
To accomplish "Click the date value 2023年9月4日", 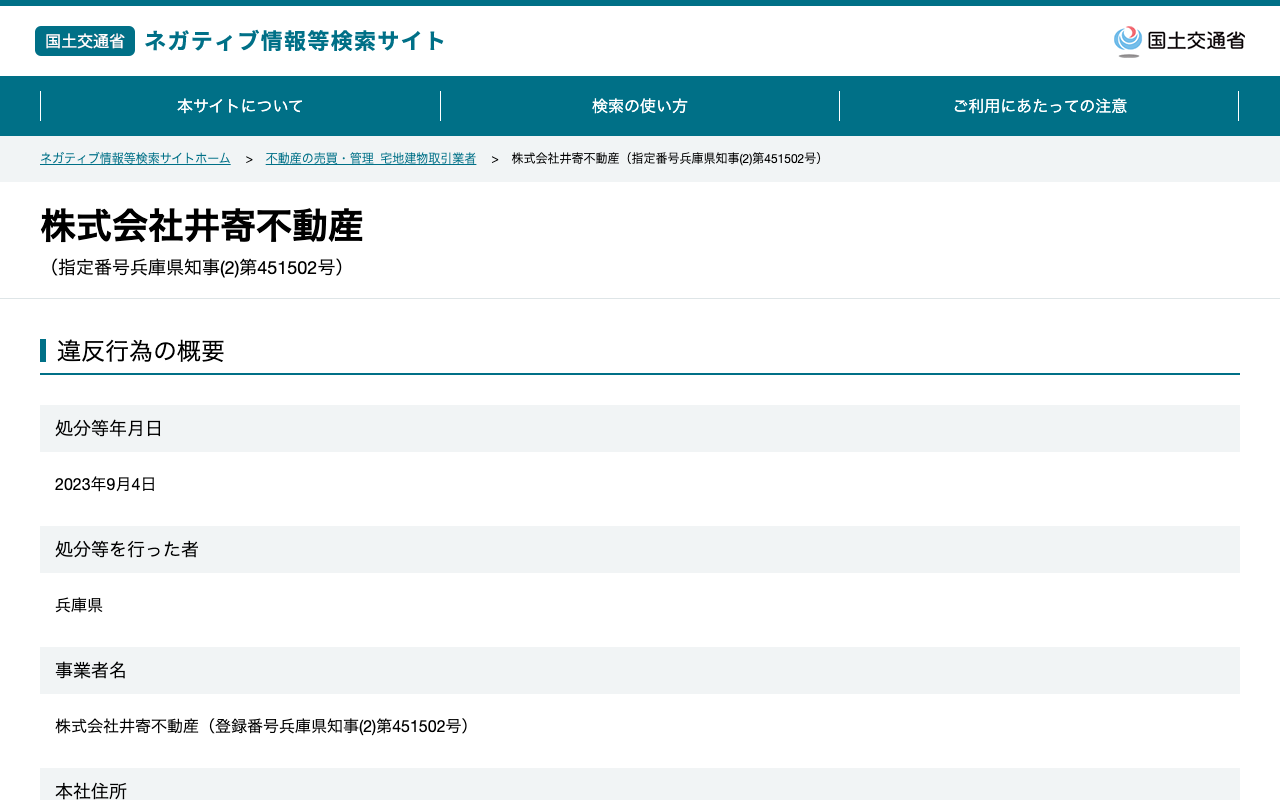I will [106, 484].
